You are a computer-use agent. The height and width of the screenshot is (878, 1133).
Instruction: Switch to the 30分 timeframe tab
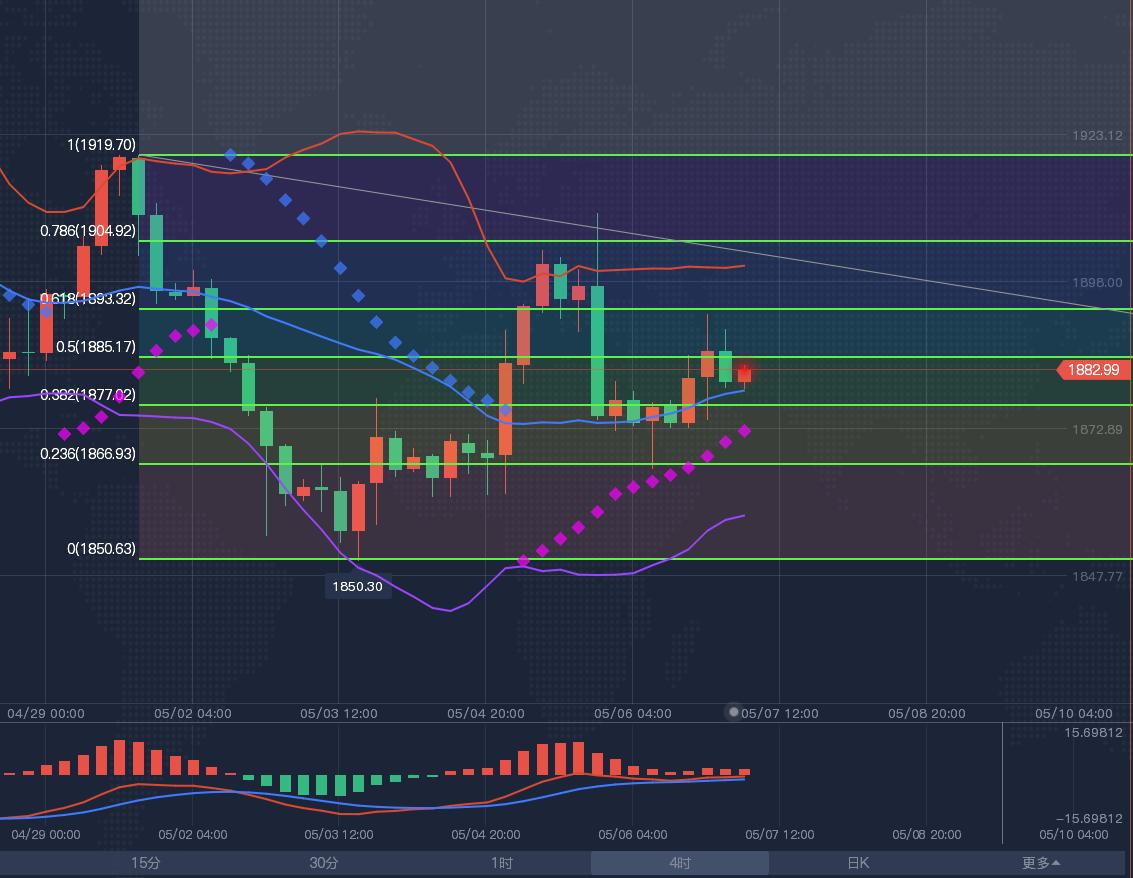[322, 862]
